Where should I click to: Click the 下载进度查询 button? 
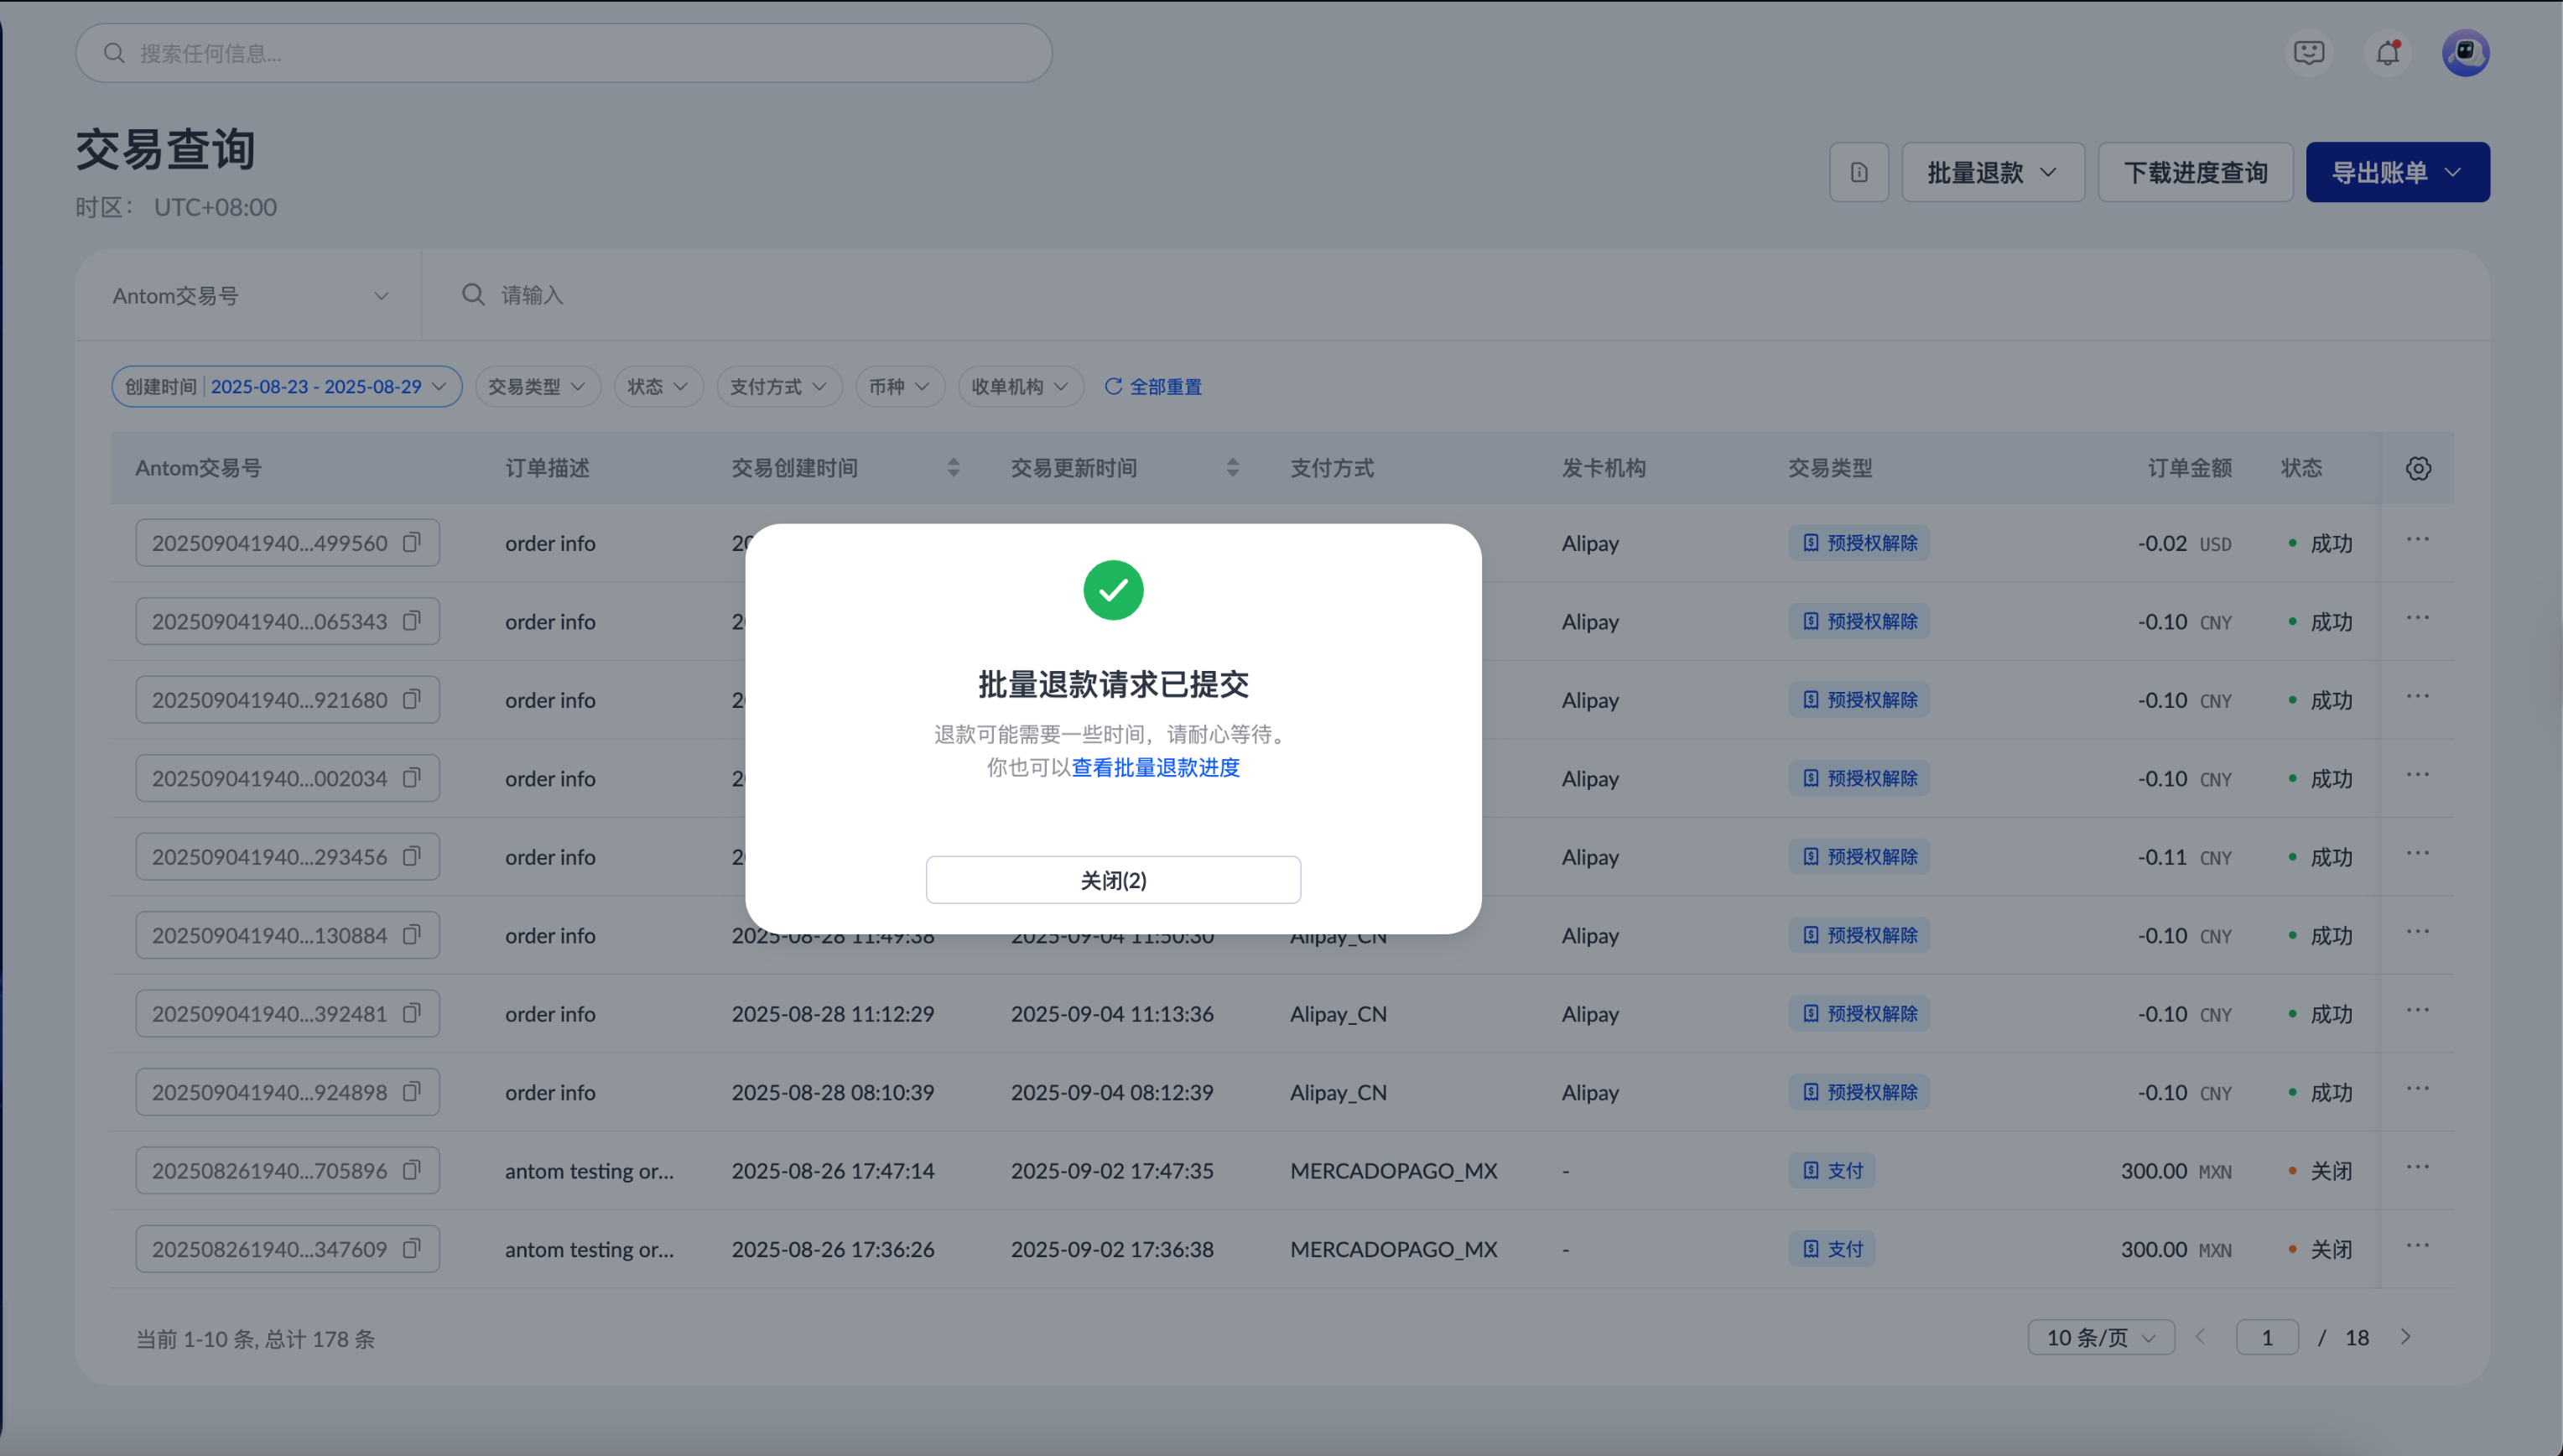coord(2195,172)
